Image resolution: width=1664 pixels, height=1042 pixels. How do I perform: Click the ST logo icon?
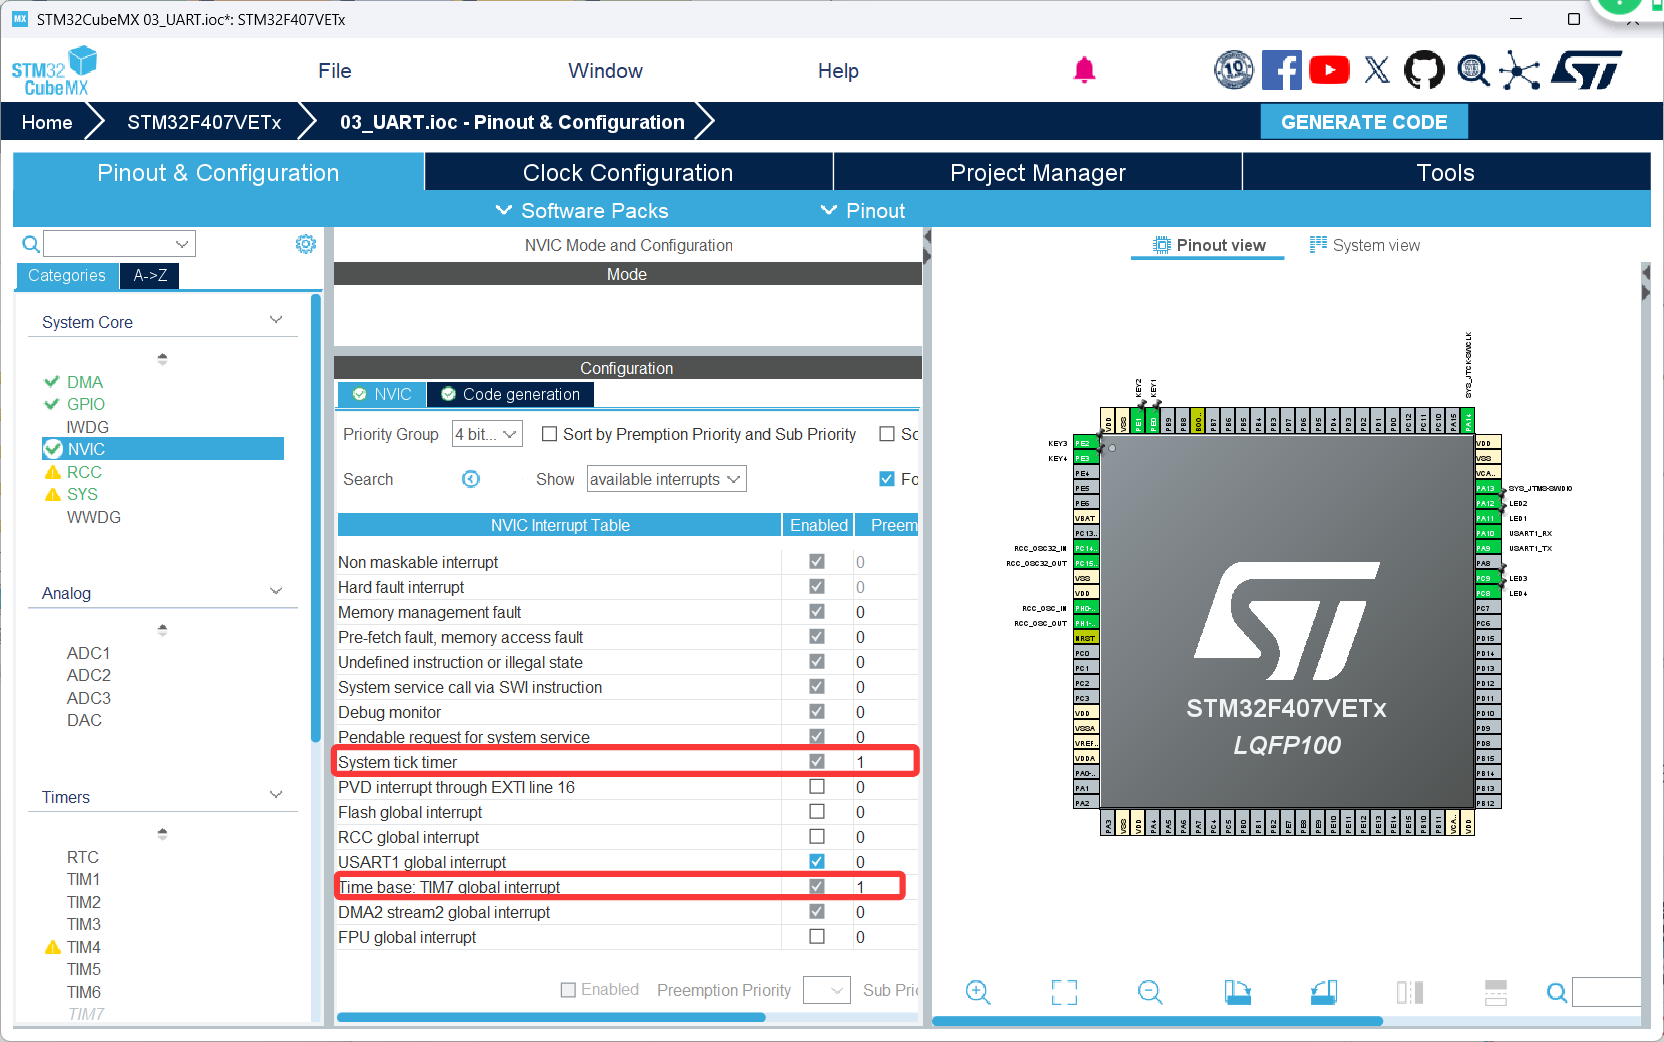1587,70
